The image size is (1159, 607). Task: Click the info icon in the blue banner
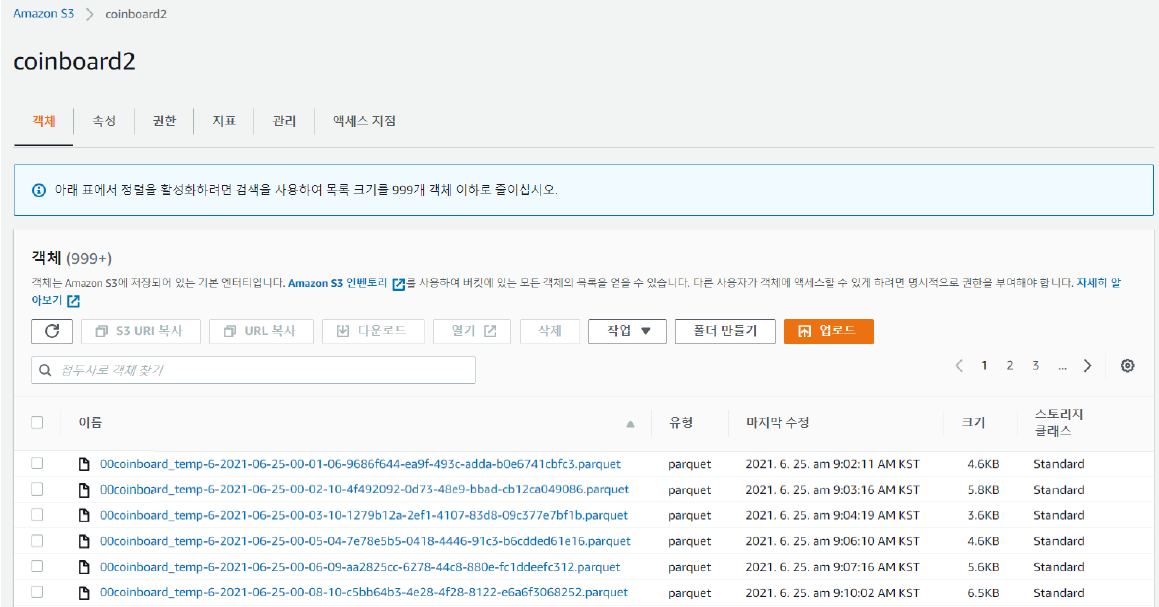(39, 190)
